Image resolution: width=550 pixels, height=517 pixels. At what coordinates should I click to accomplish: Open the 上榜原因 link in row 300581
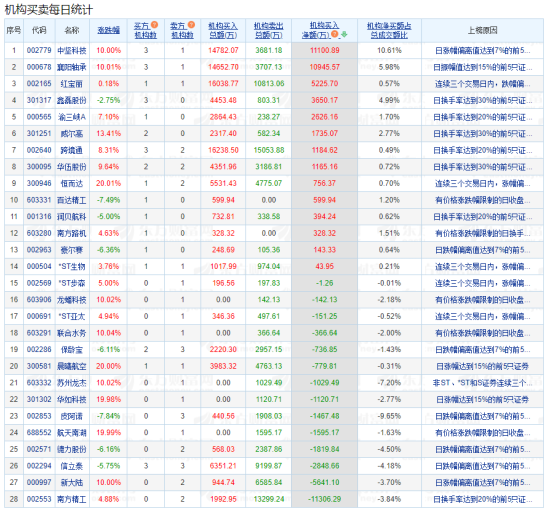pyautogui.click(x=483, y=366)
